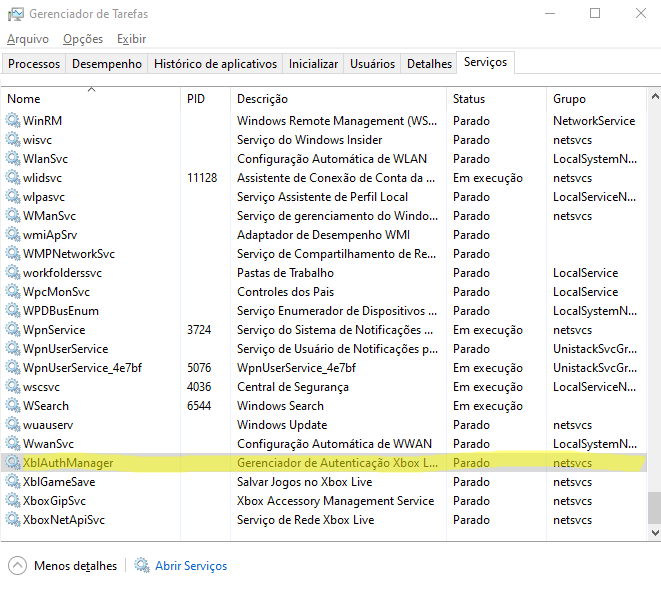Sort by the PID column header
661x590 pixels.
tap(206, 99)
